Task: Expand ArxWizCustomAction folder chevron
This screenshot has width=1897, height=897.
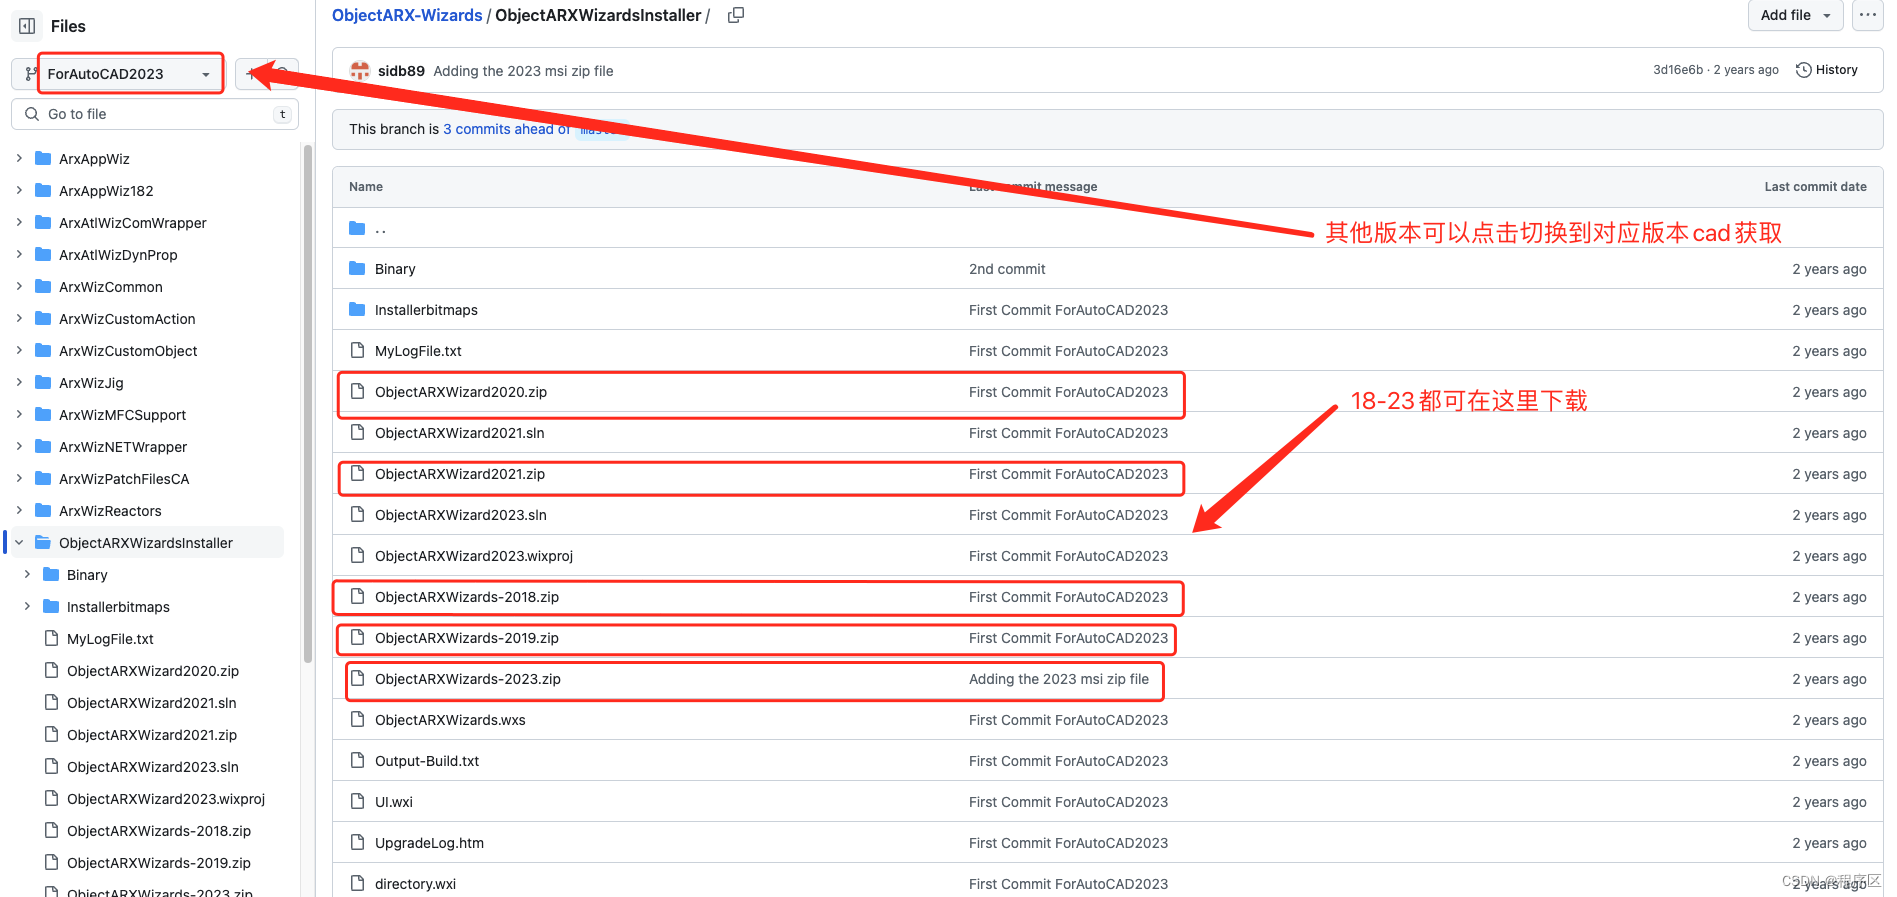Action: 19,318
